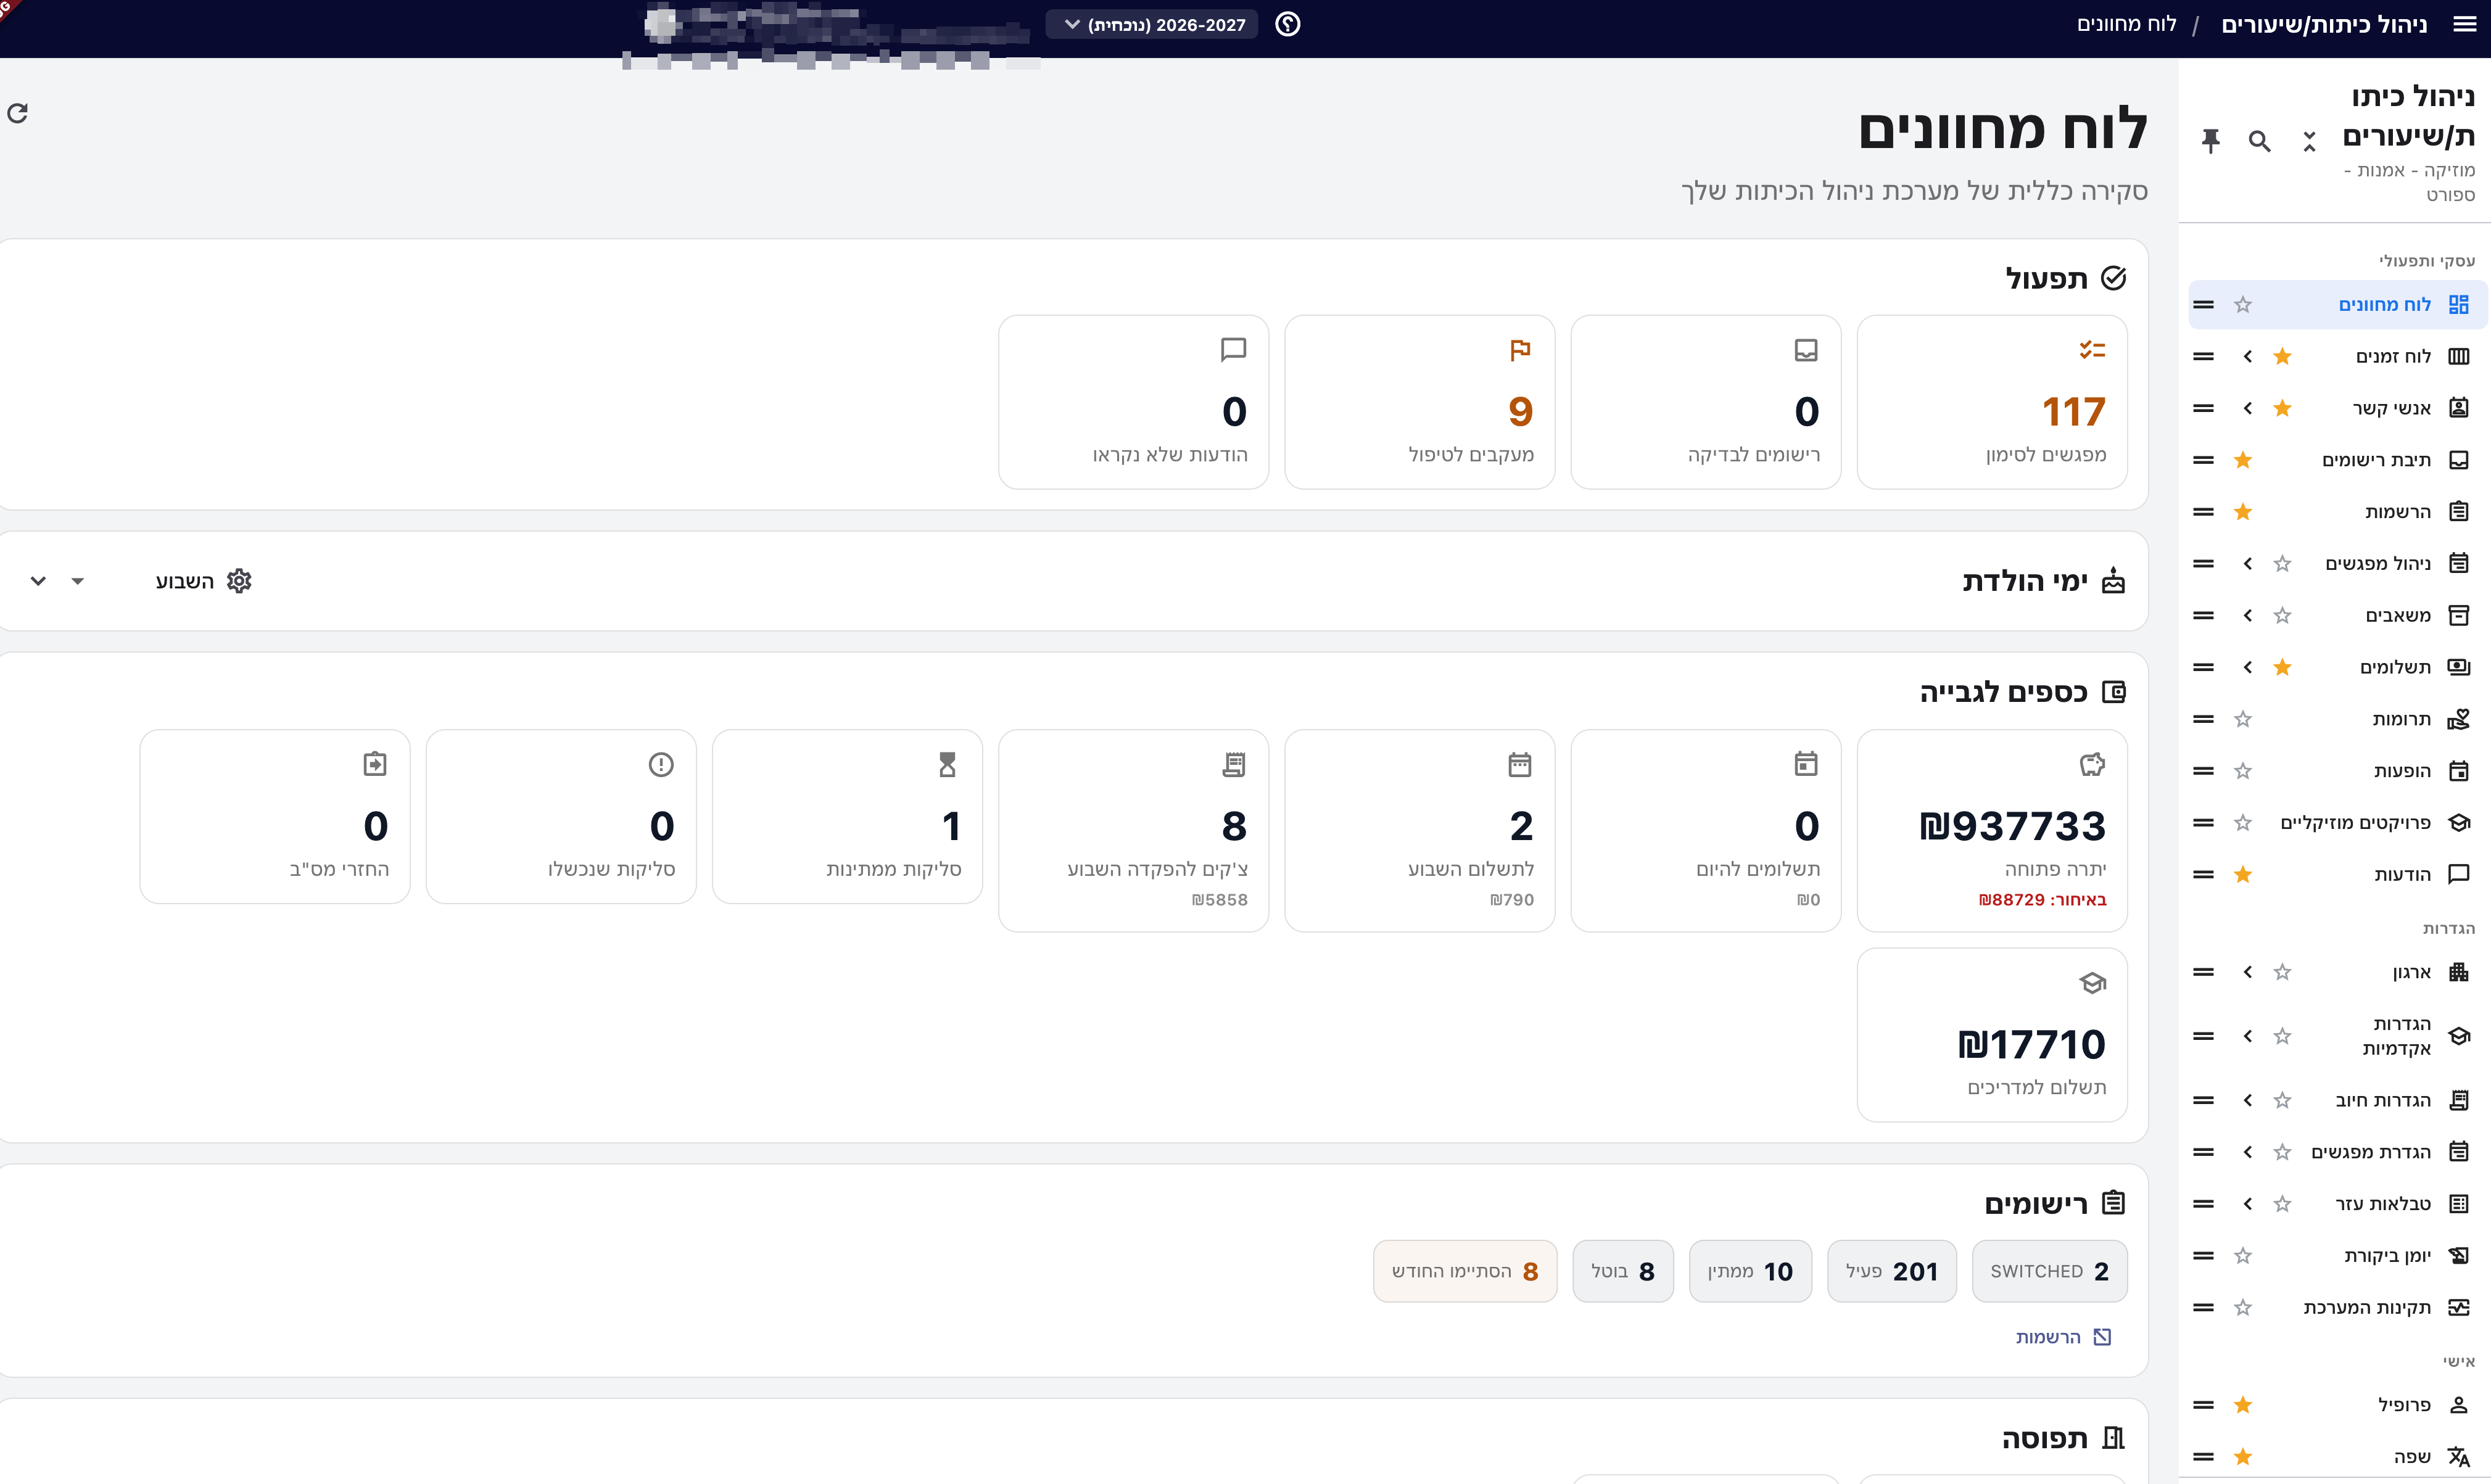Open the 117 מפגשים לסימון card

1992,402
